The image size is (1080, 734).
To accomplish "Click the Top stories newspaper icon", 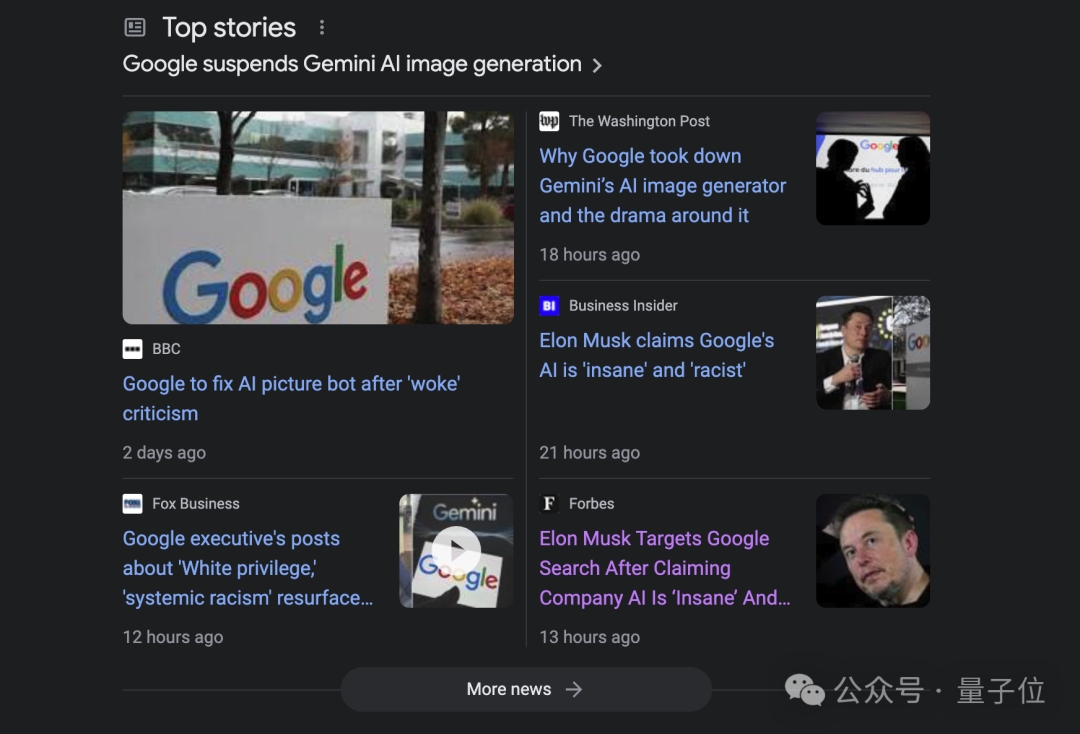I will (x=134, y=28).
